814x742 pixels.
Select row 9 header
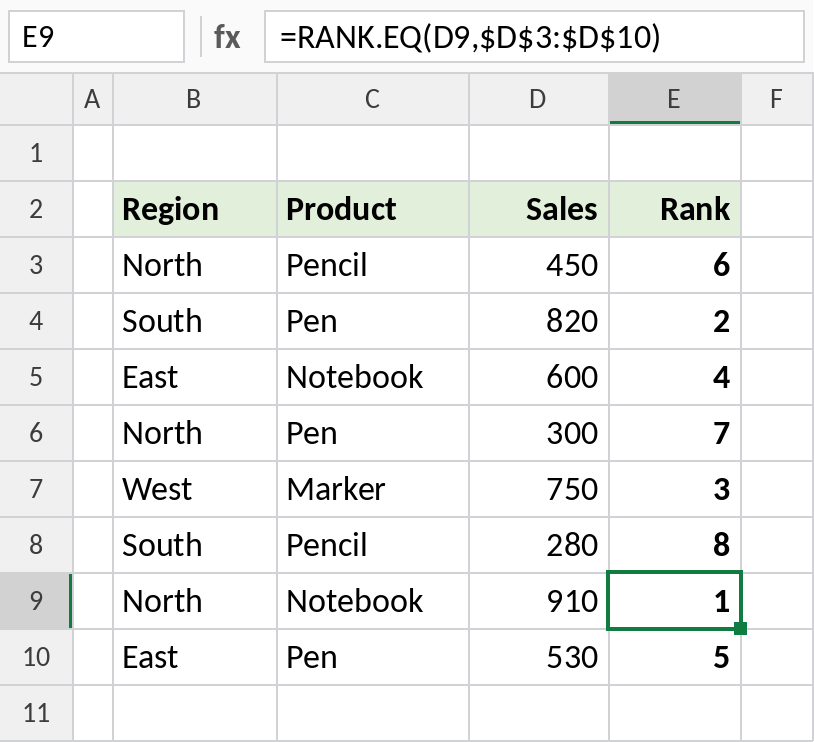point(36,601)
